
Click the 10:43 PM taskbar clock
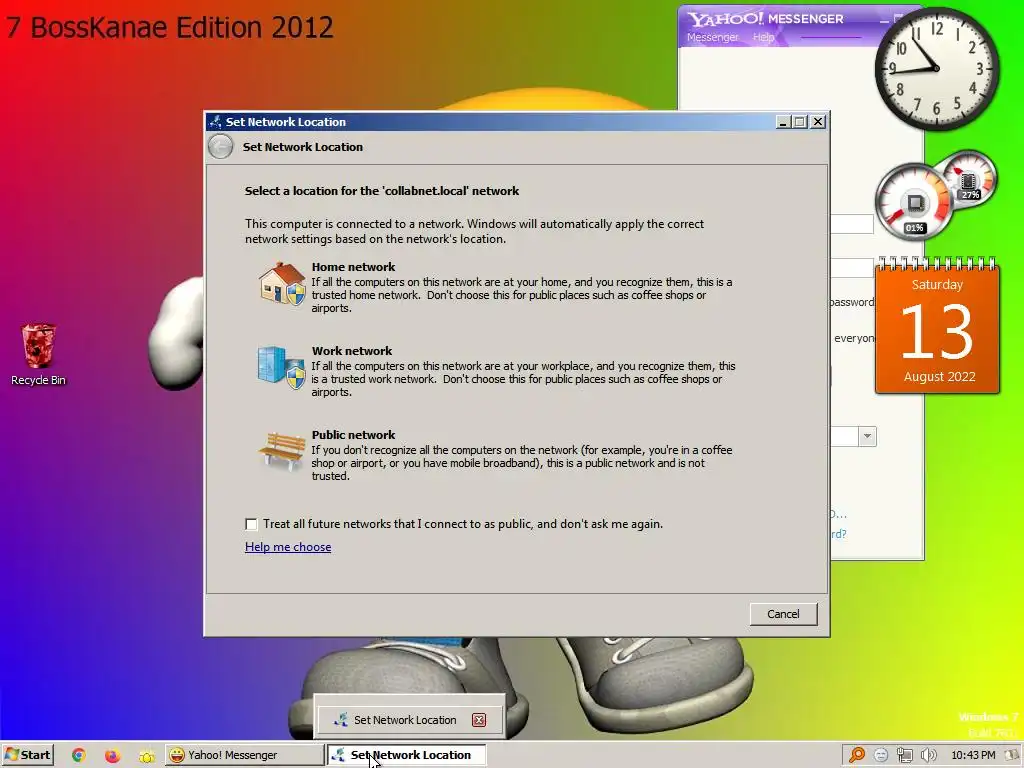pos(973,755)
